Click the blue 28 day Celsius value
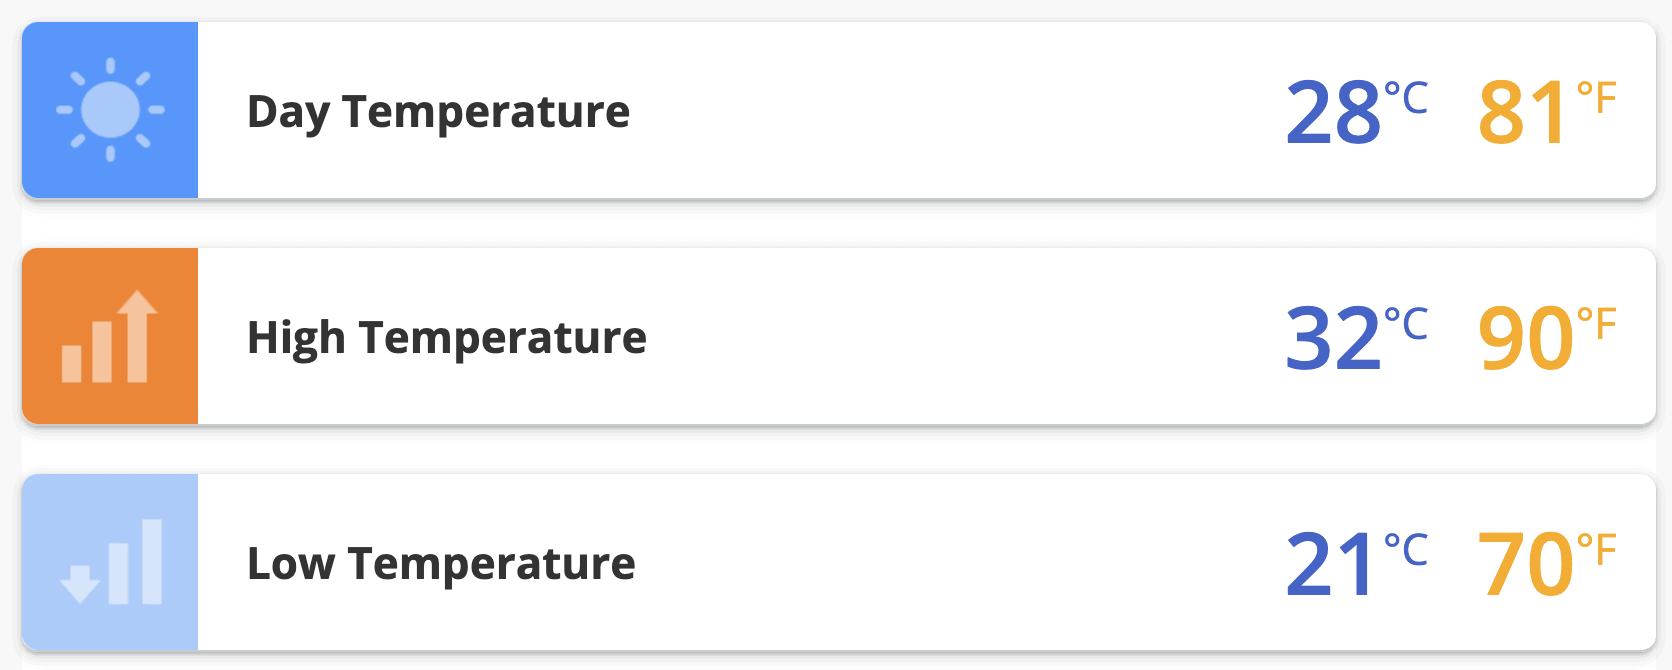 click(x=1333, y=114)
